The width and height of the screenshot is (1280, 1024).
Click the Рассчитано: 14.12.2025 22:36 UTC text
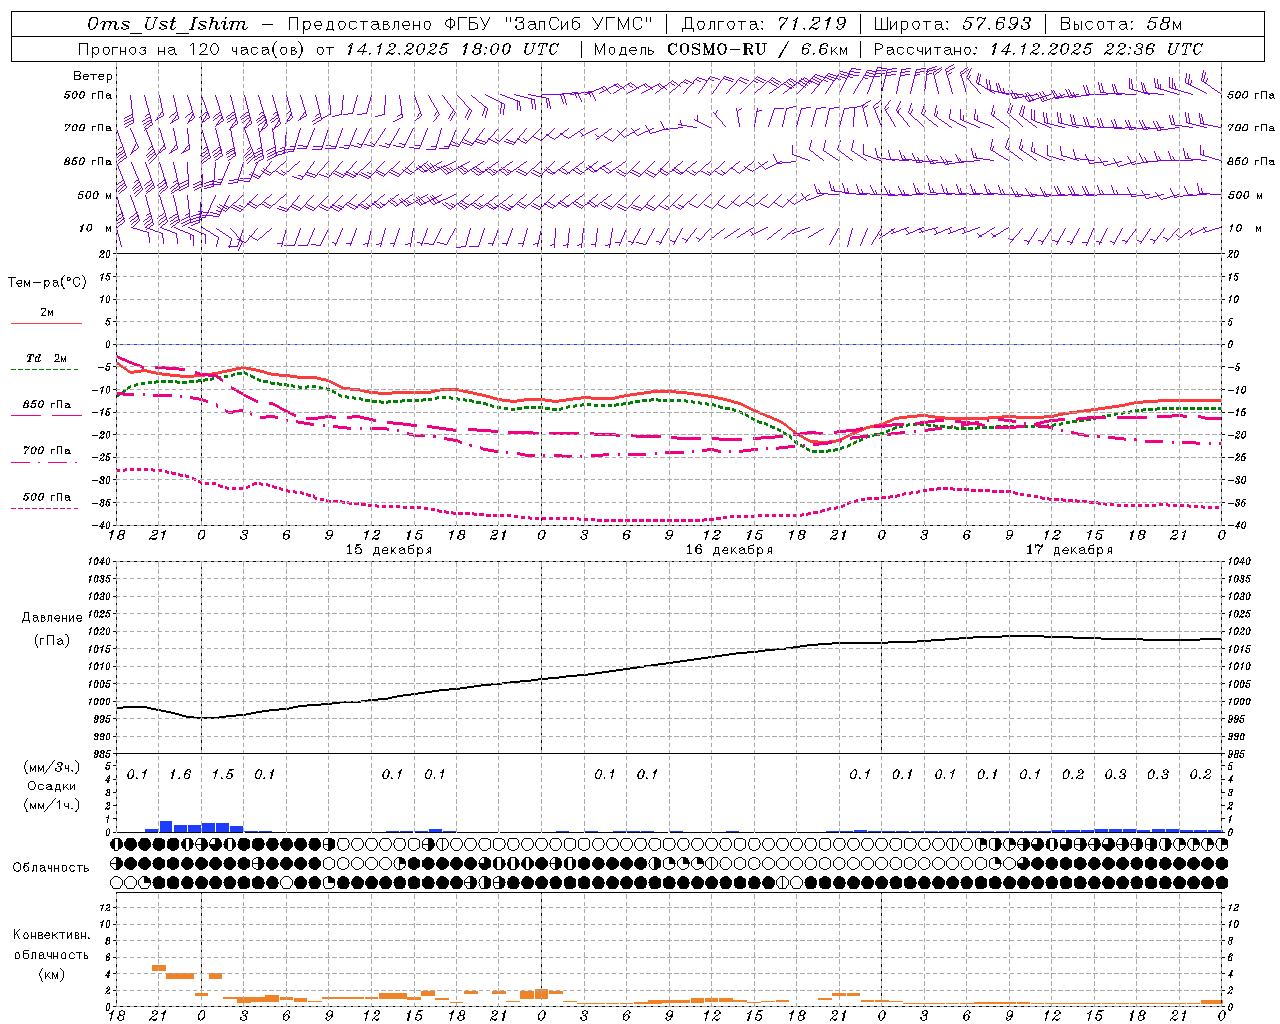click(1038, 49)
